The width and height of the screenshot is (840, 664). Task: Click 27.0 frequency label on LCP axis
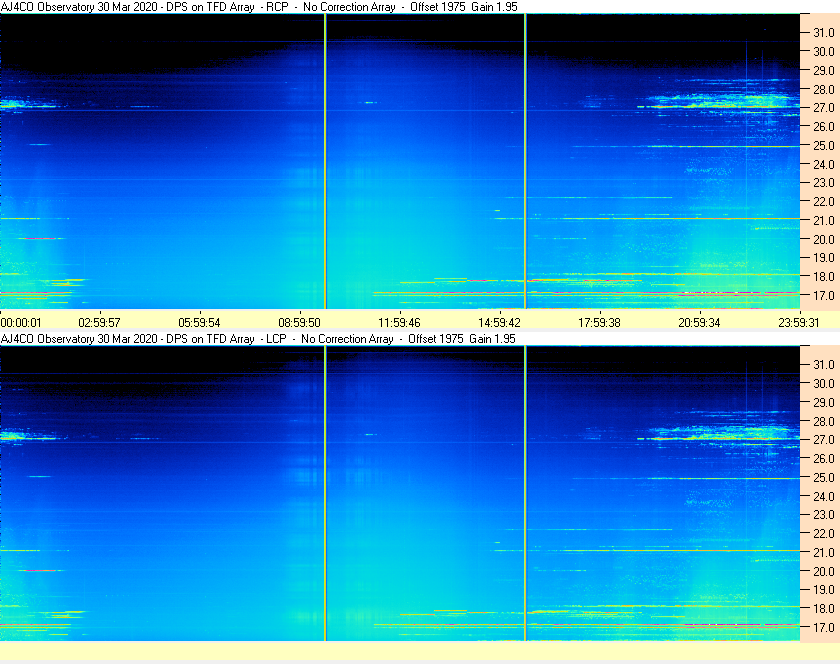824,439
